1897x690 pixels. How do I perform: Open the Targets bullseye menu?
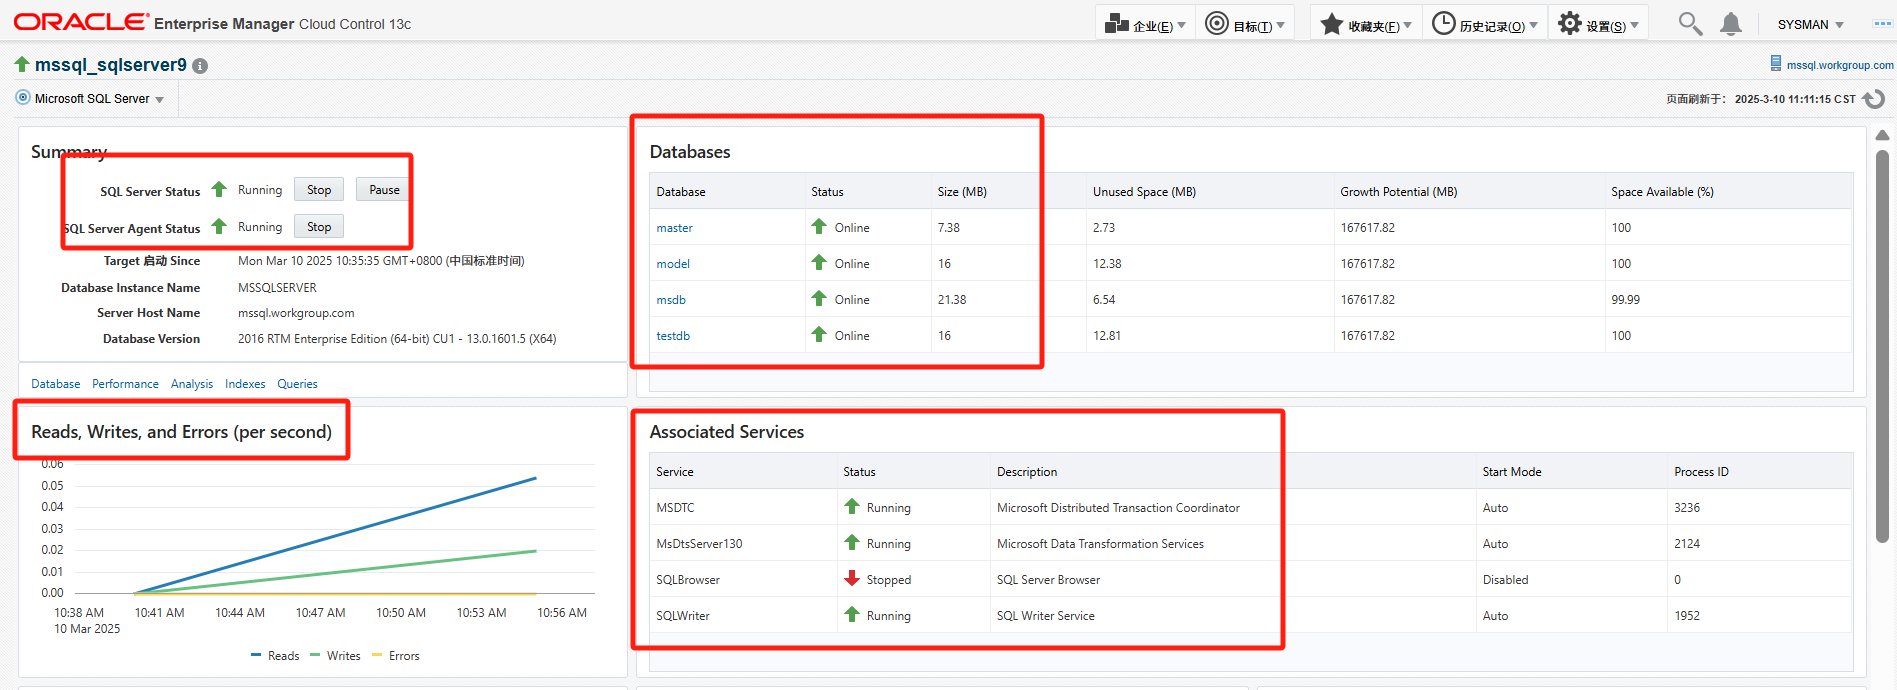pos(1244,24)
